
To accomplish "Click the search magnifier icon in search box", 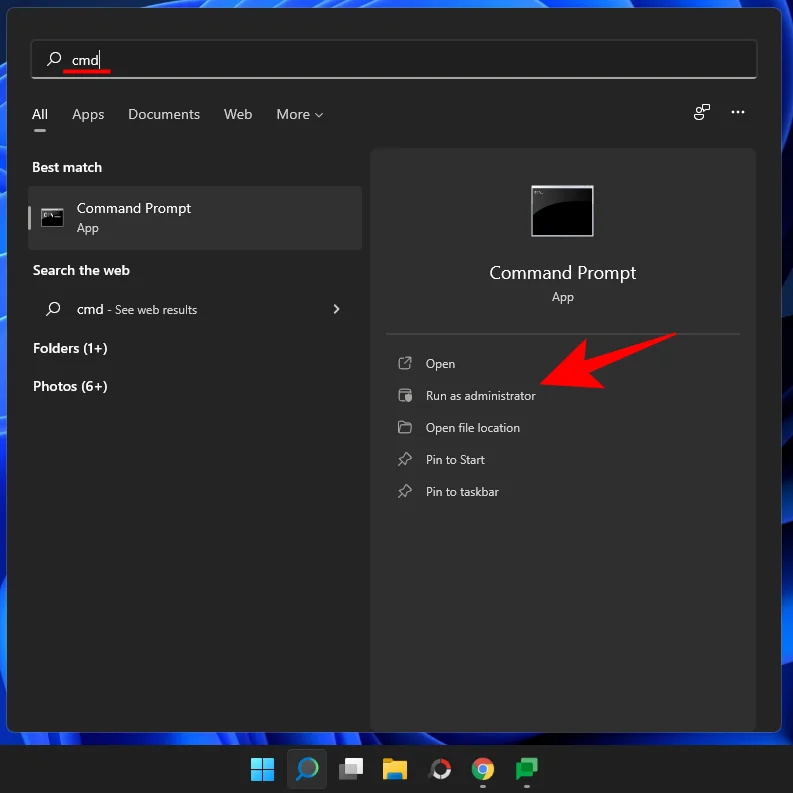I will [54, 59].
